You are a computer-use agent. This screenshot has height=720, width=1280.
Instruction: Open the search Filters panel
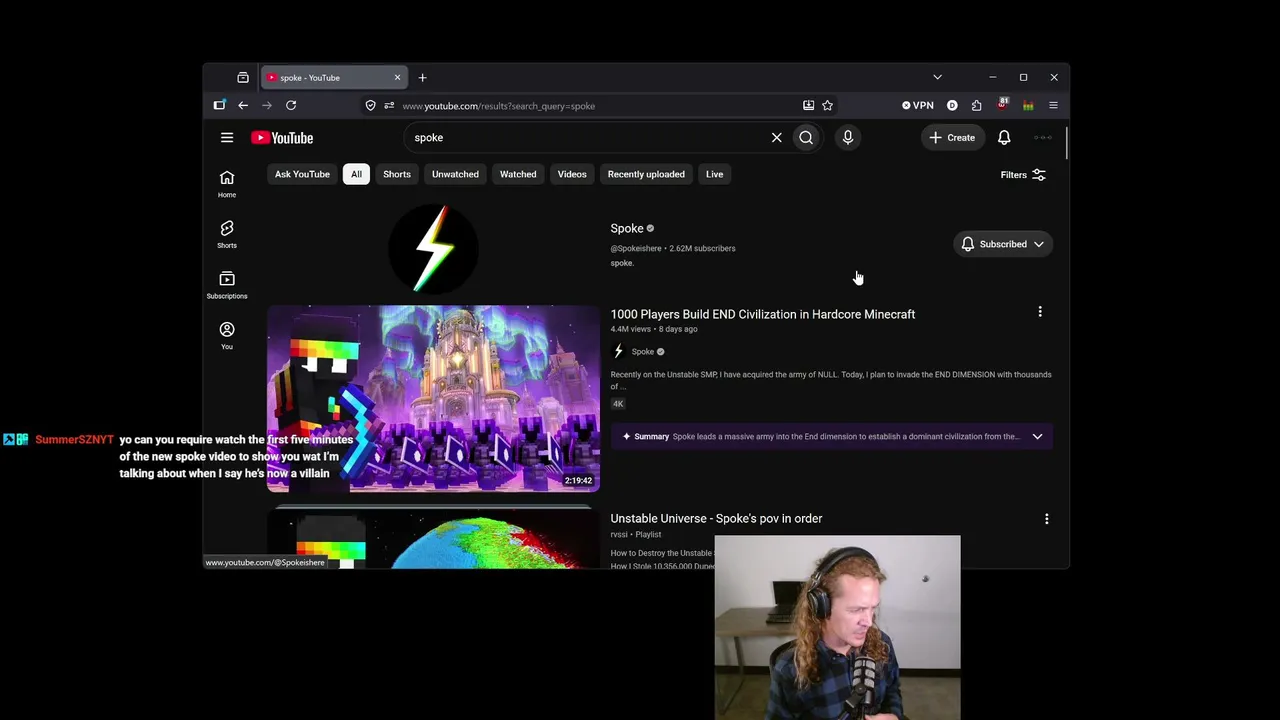coord(1023,175)
